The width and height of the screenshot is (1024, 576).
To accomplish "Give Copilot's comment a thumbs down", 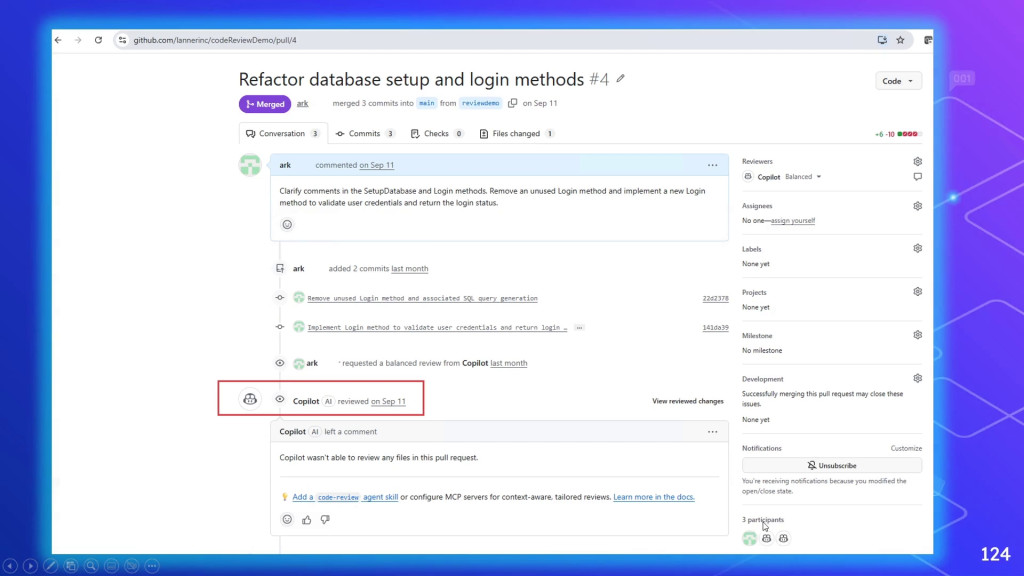I will point(325,520).
